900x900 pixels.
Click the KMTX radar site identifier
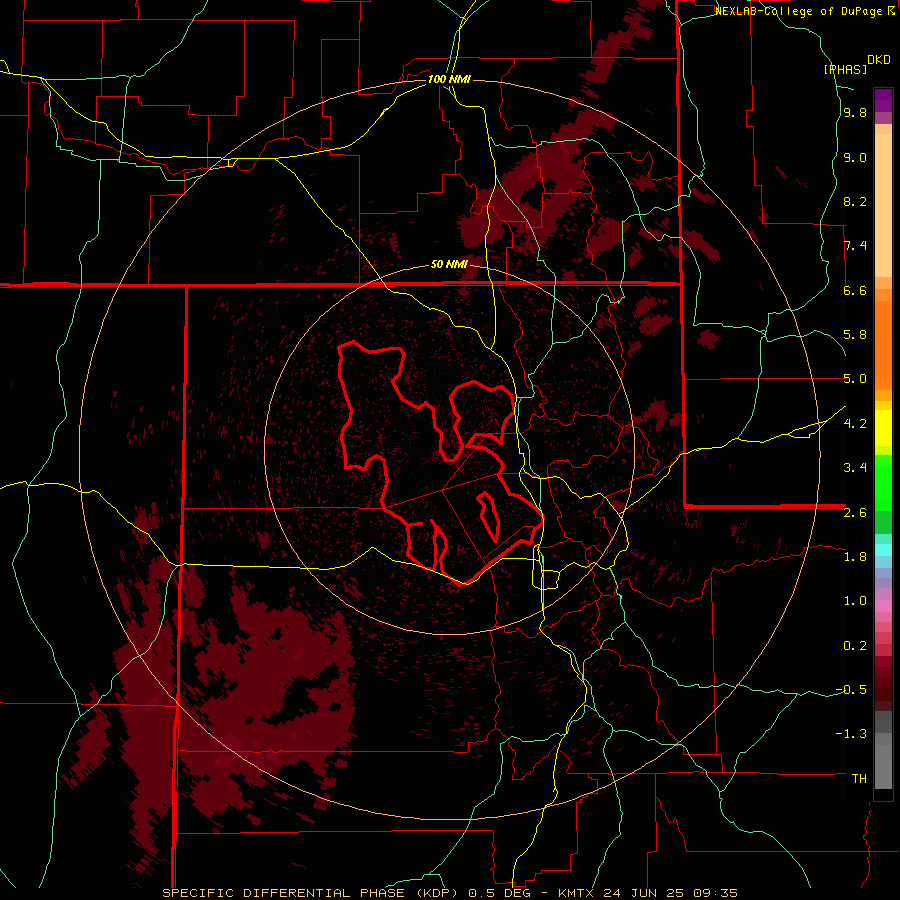pyautogui.click(x=576, y=893)
